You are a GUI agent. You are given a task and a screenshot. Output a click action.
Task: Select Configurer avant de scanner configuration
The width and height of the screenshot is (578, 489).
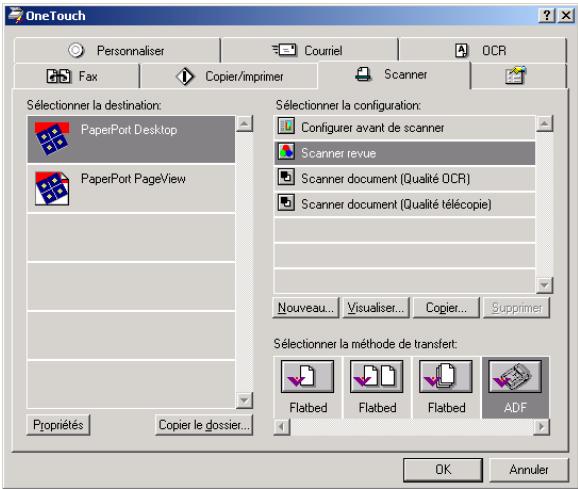coord(404,128)
